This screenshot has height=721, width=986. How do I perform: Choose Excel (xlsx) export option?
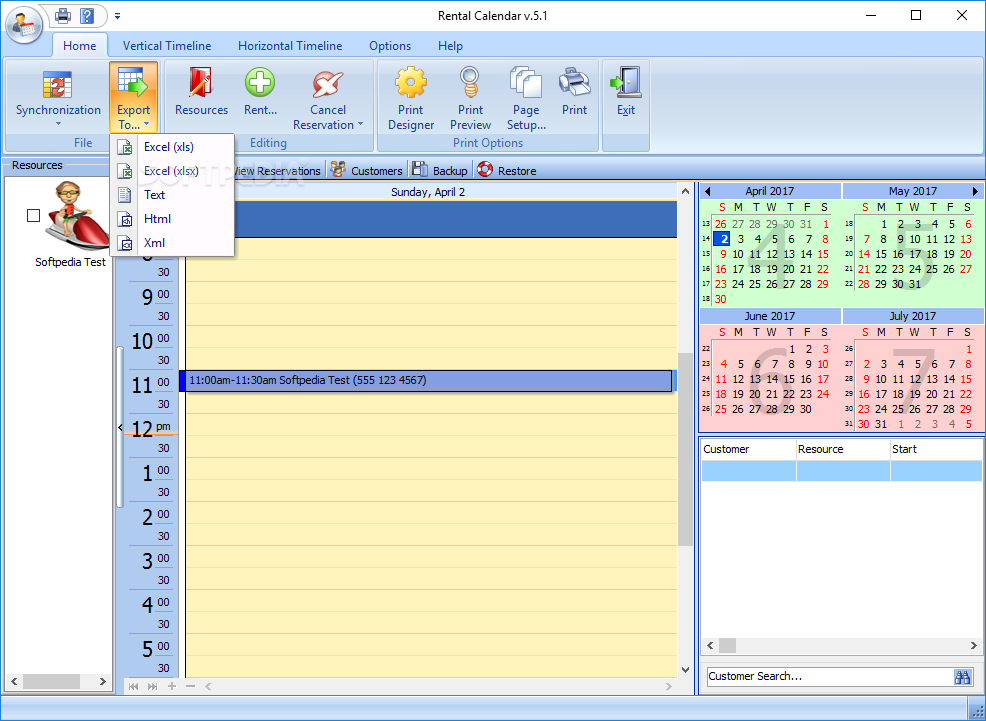point(172,170)
